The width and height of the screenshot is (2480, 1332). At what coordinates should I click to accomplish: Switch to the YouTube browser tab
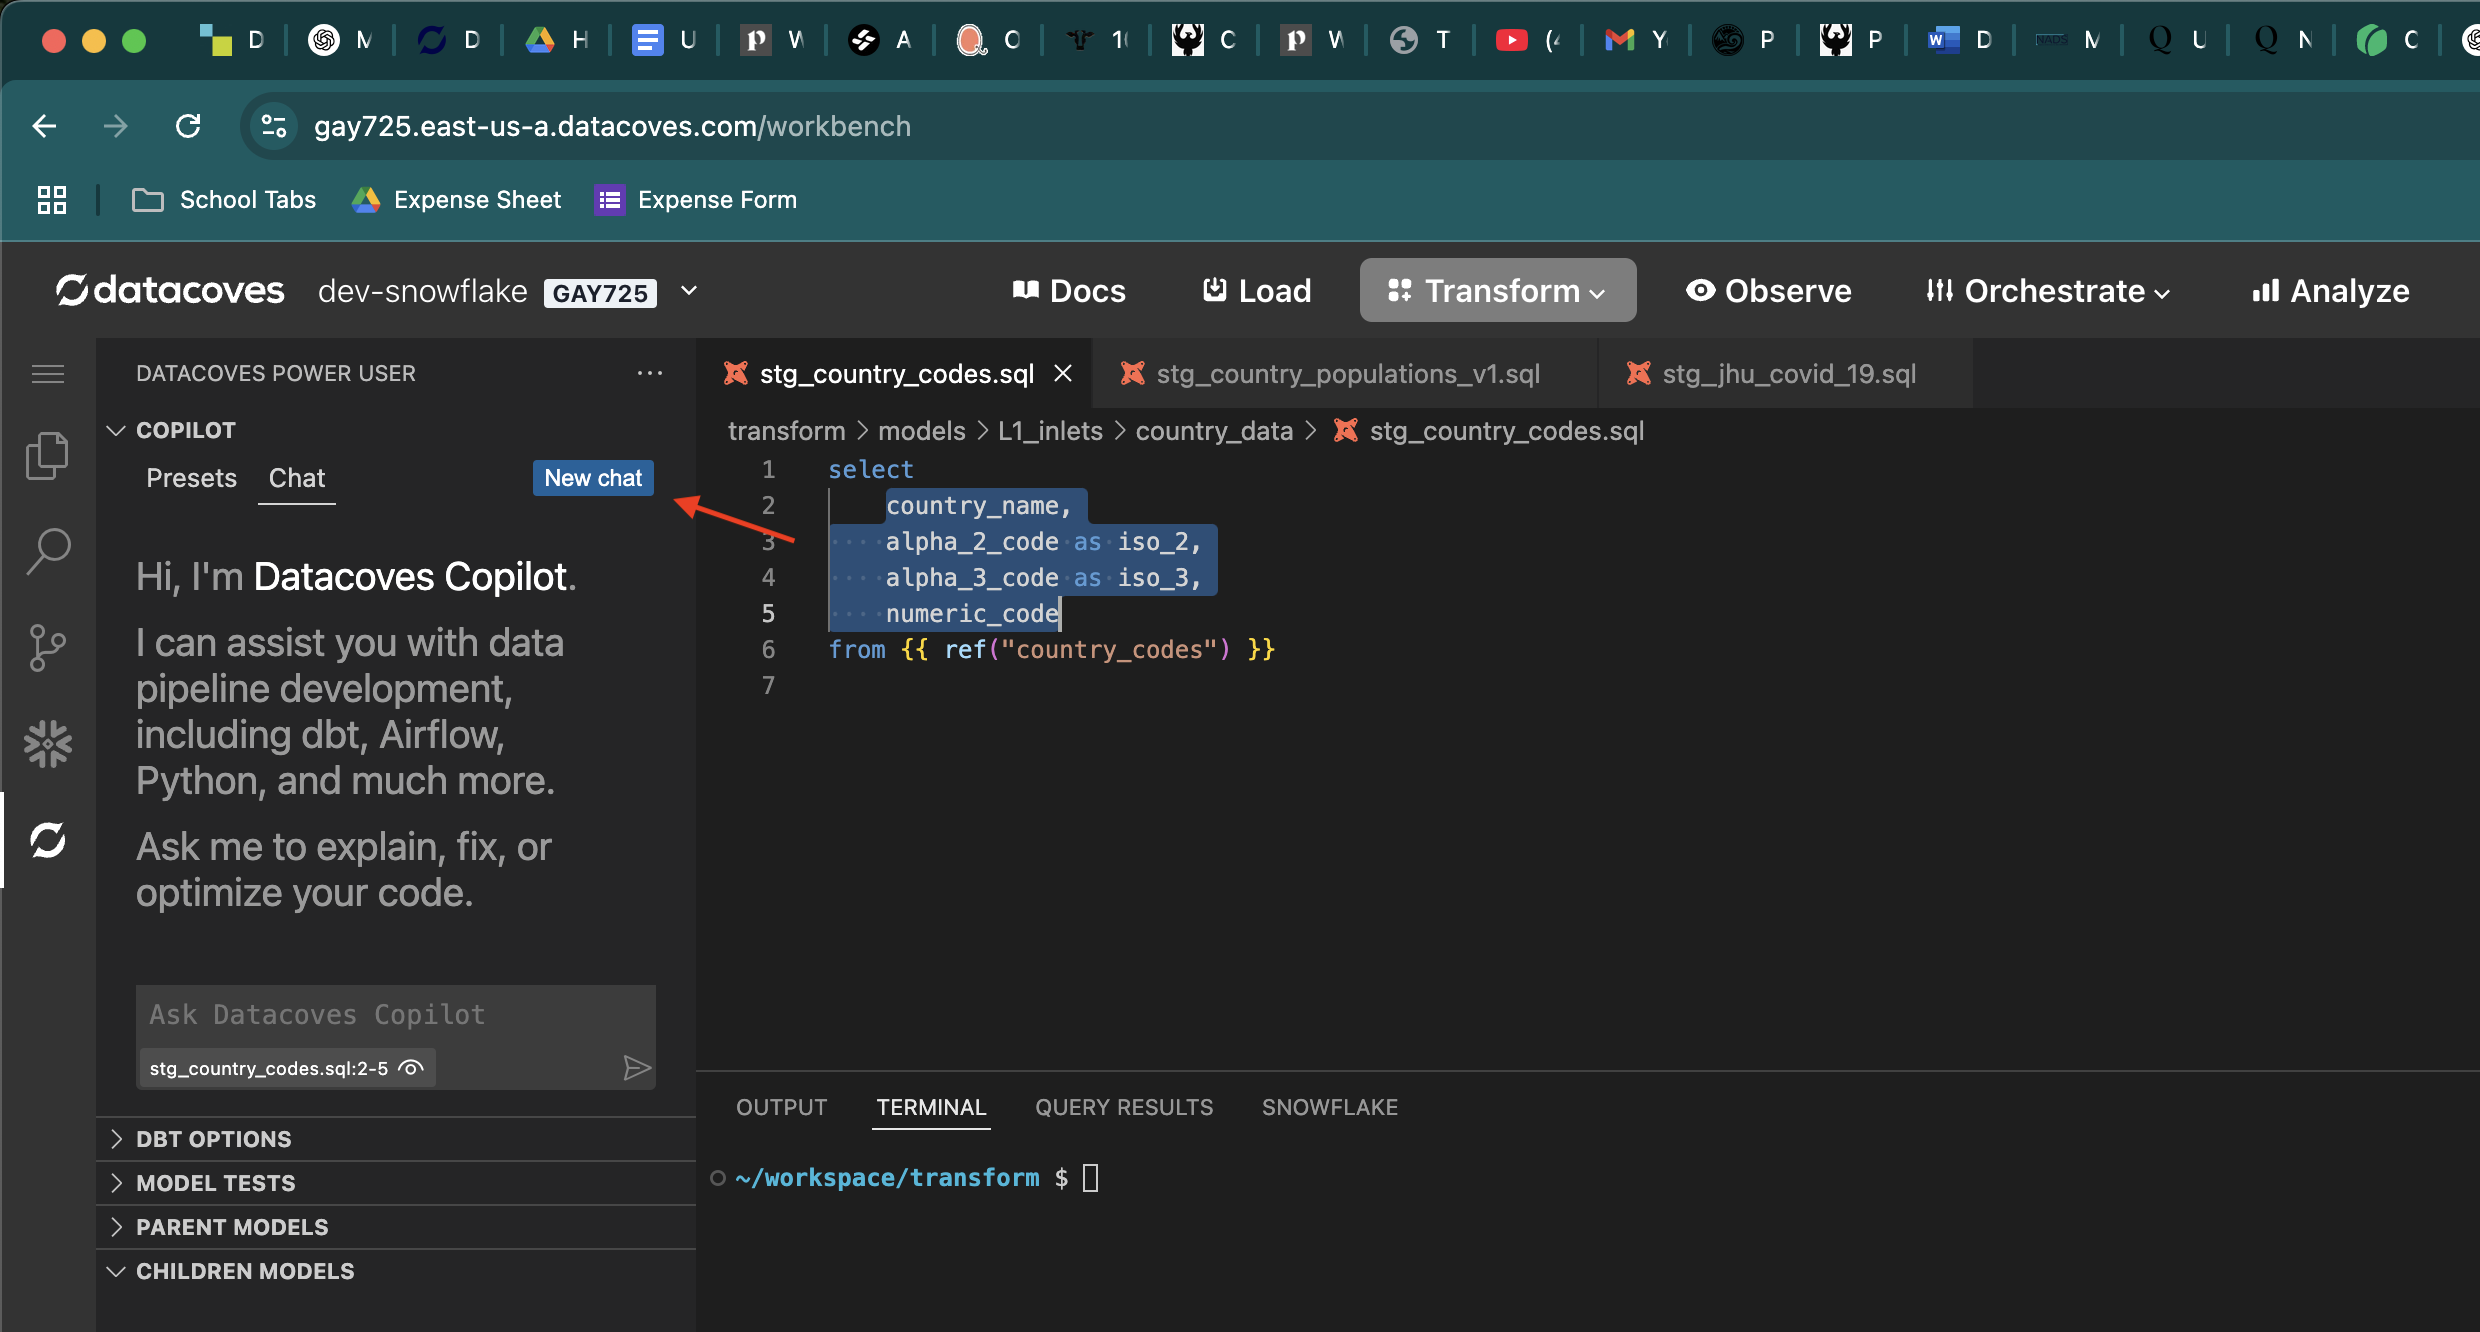pyautogui.click(x=1526, y=40)
